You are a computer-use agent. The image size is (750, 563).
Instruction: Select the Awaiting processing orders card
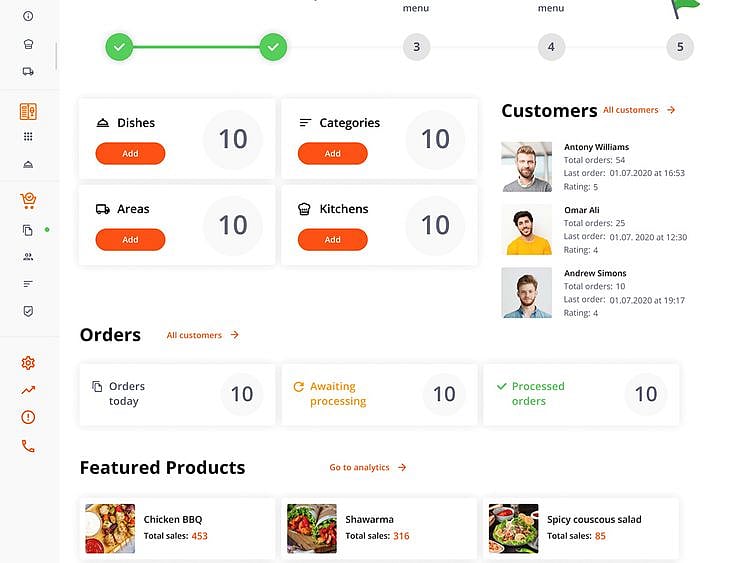tap(378, 394)
